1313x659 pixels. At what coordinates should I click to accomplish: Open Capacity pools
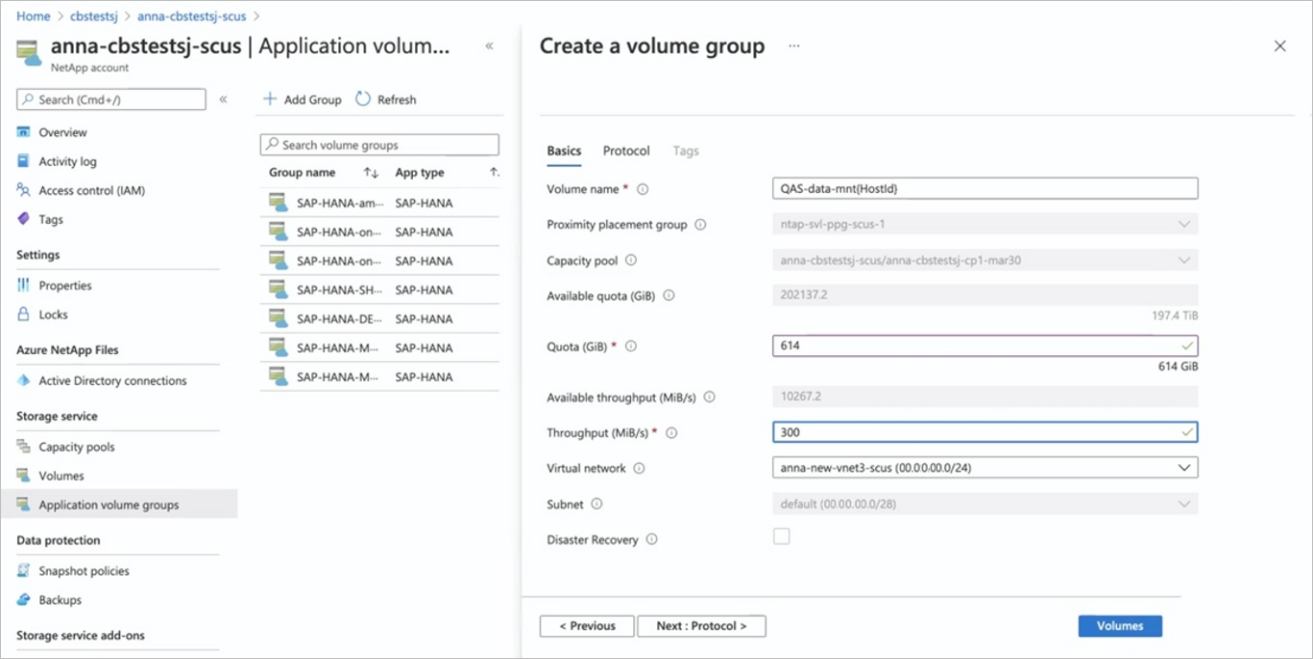coord(76,447)
